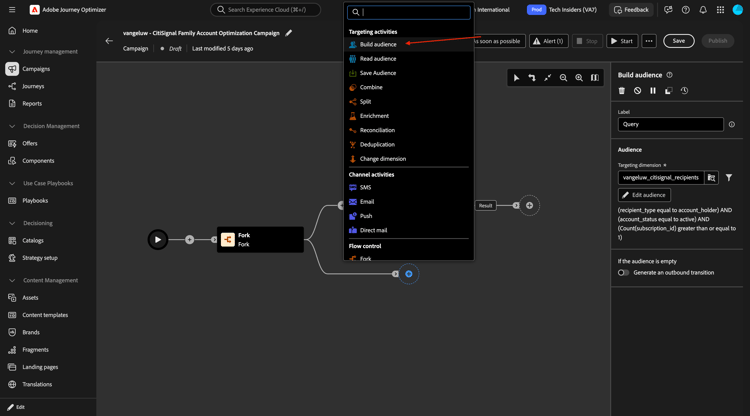Click the Targeting dimension field

coord(661,177)
